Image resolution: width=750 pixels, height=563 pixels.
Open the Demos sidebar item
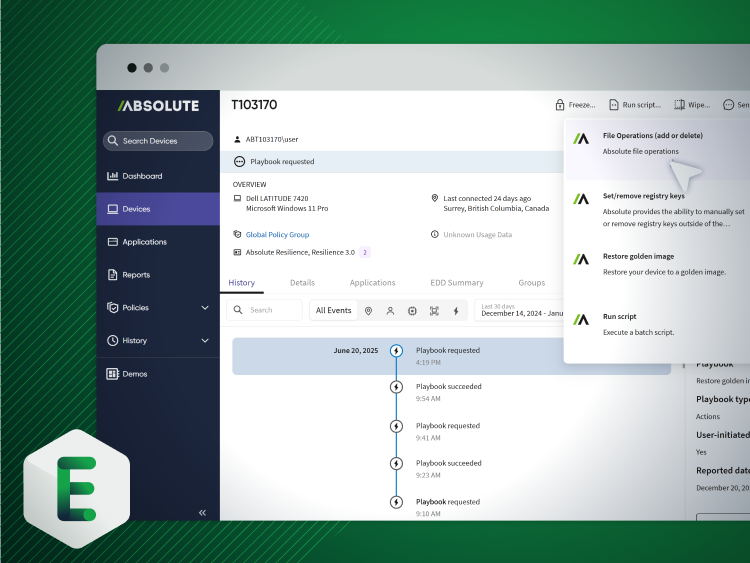(x=158, y=374)
